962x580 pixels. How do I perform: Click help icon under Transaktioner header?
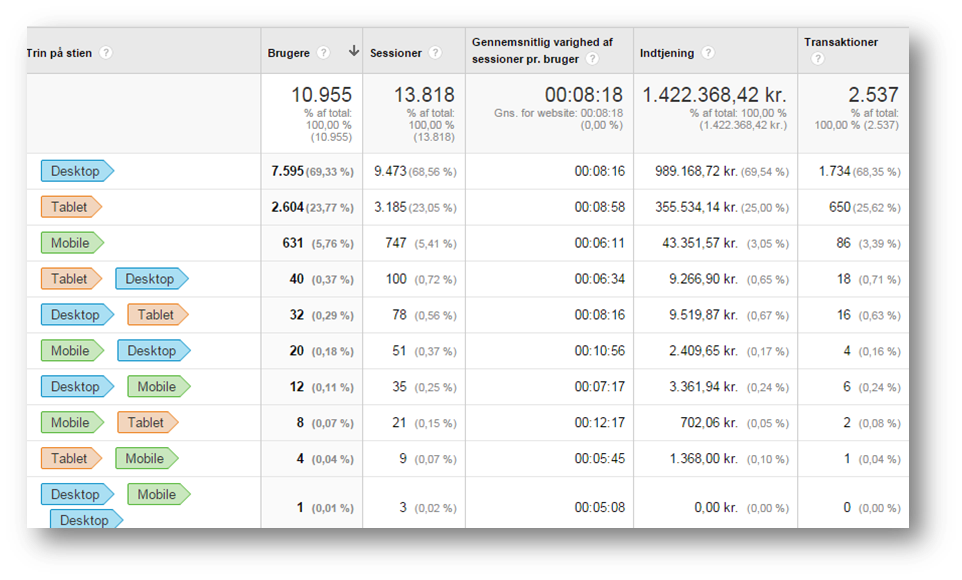817,59
